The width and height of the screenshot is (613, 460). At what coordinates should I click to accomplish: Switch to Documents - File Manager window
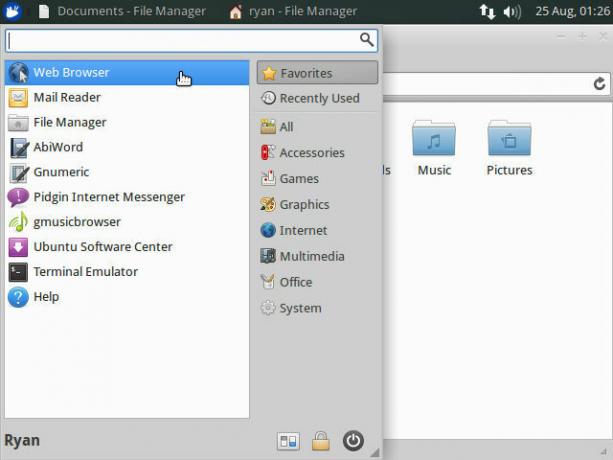pyautogui.click(x=122, y=11)
